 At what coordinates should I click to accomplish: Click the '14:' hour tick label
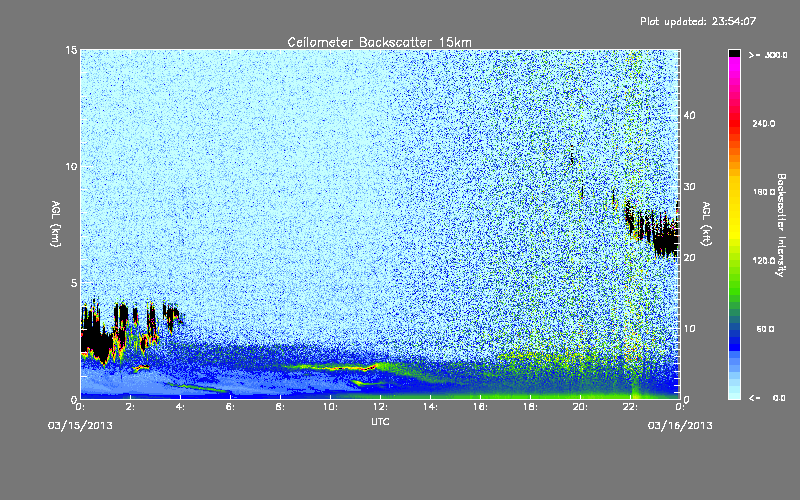click(x=430, y=407)
